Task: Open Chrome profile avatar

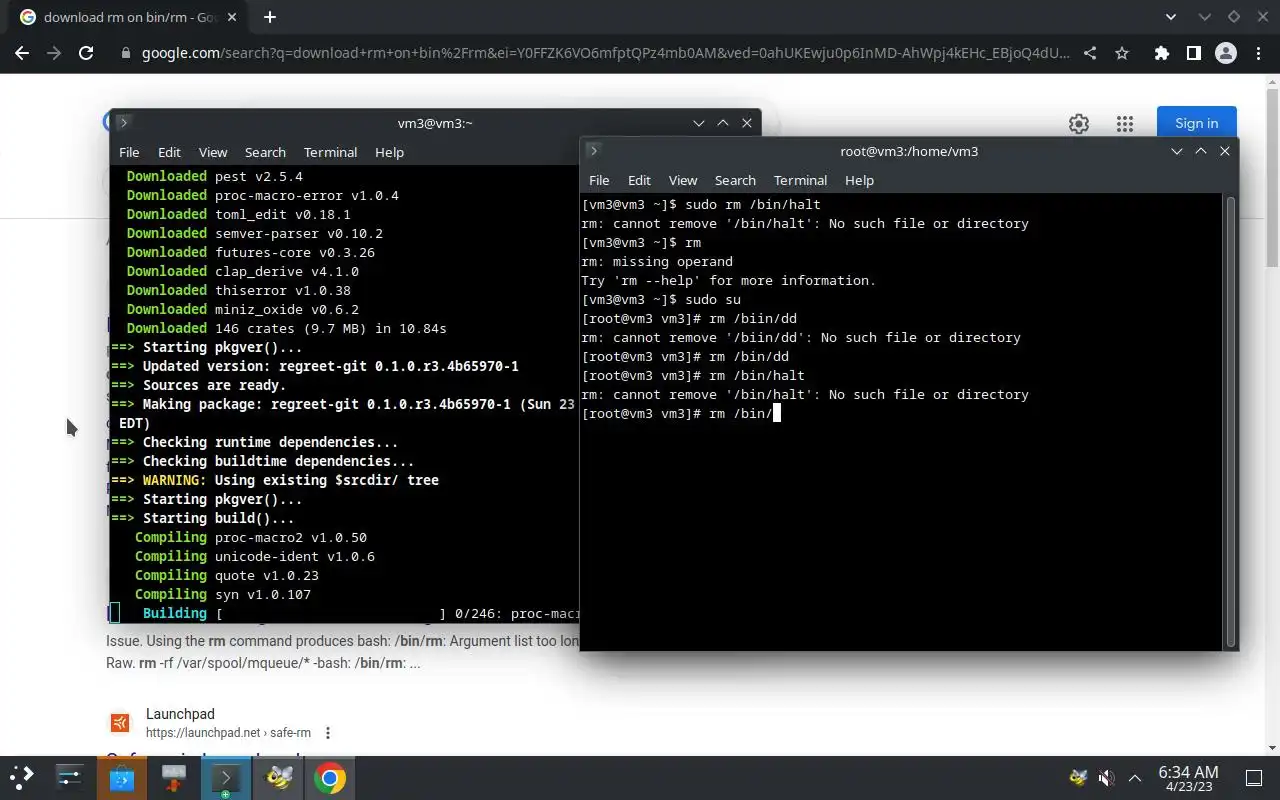Action: click(x=1226, y=53)
